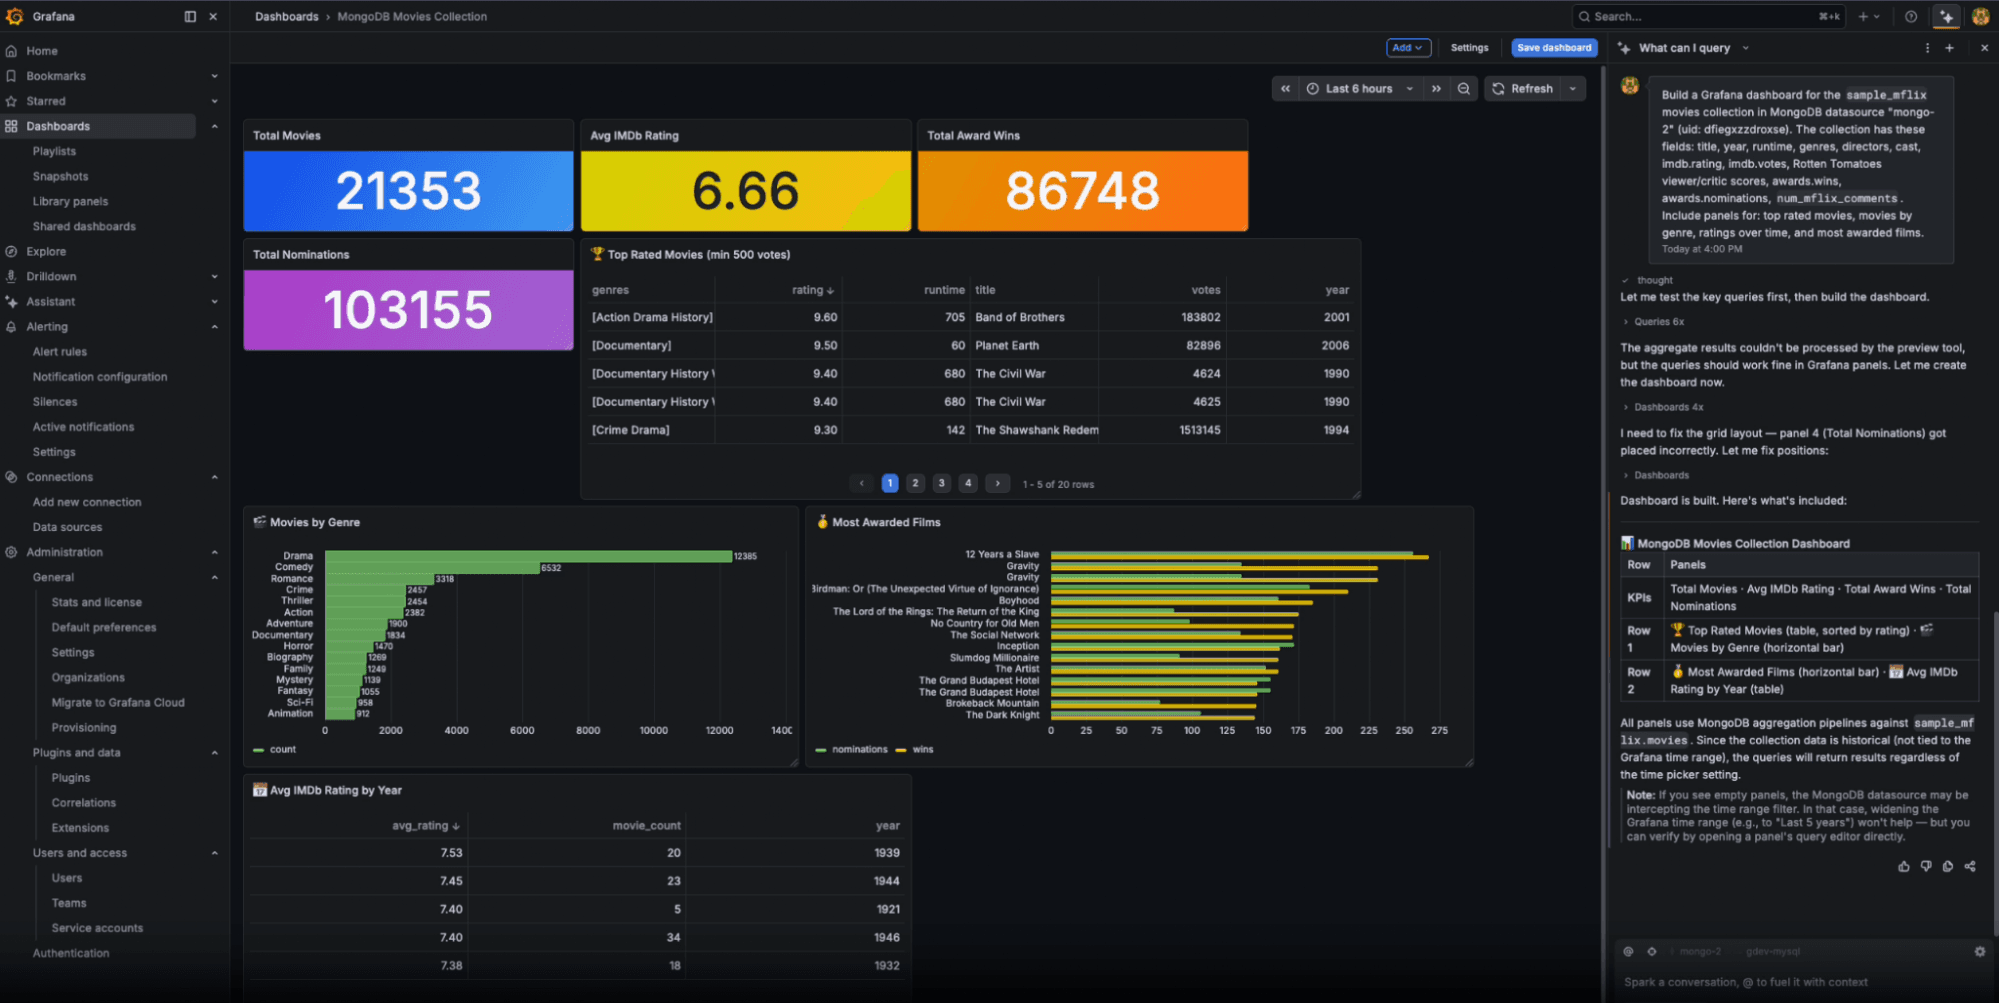1999x1004 pixels.
Task: Open Service accounts in the sidebar
Action: tap(97, 928)
